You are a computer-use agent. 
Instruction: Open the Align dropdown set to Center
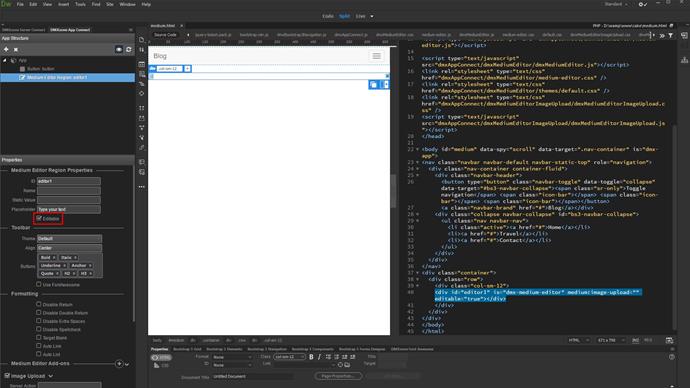coord(70,248)
